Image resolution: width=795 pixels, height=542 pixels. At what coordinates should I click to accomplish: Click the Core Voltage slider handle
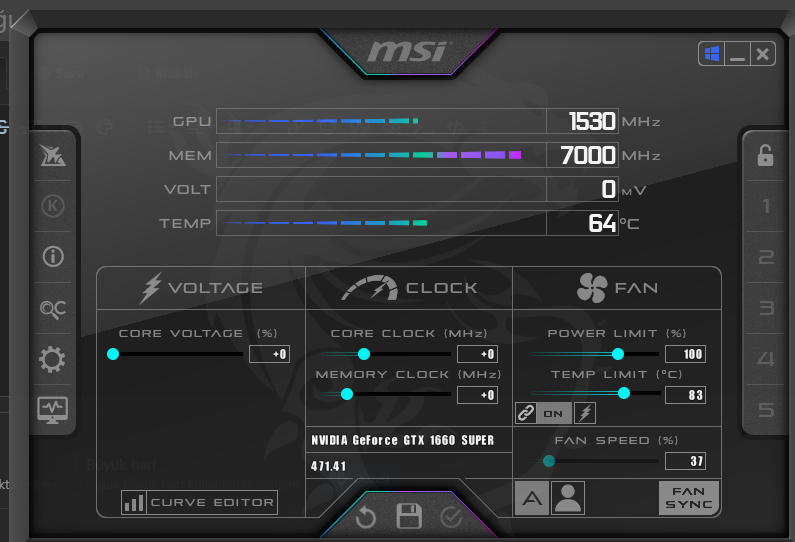tap(113, 354)
